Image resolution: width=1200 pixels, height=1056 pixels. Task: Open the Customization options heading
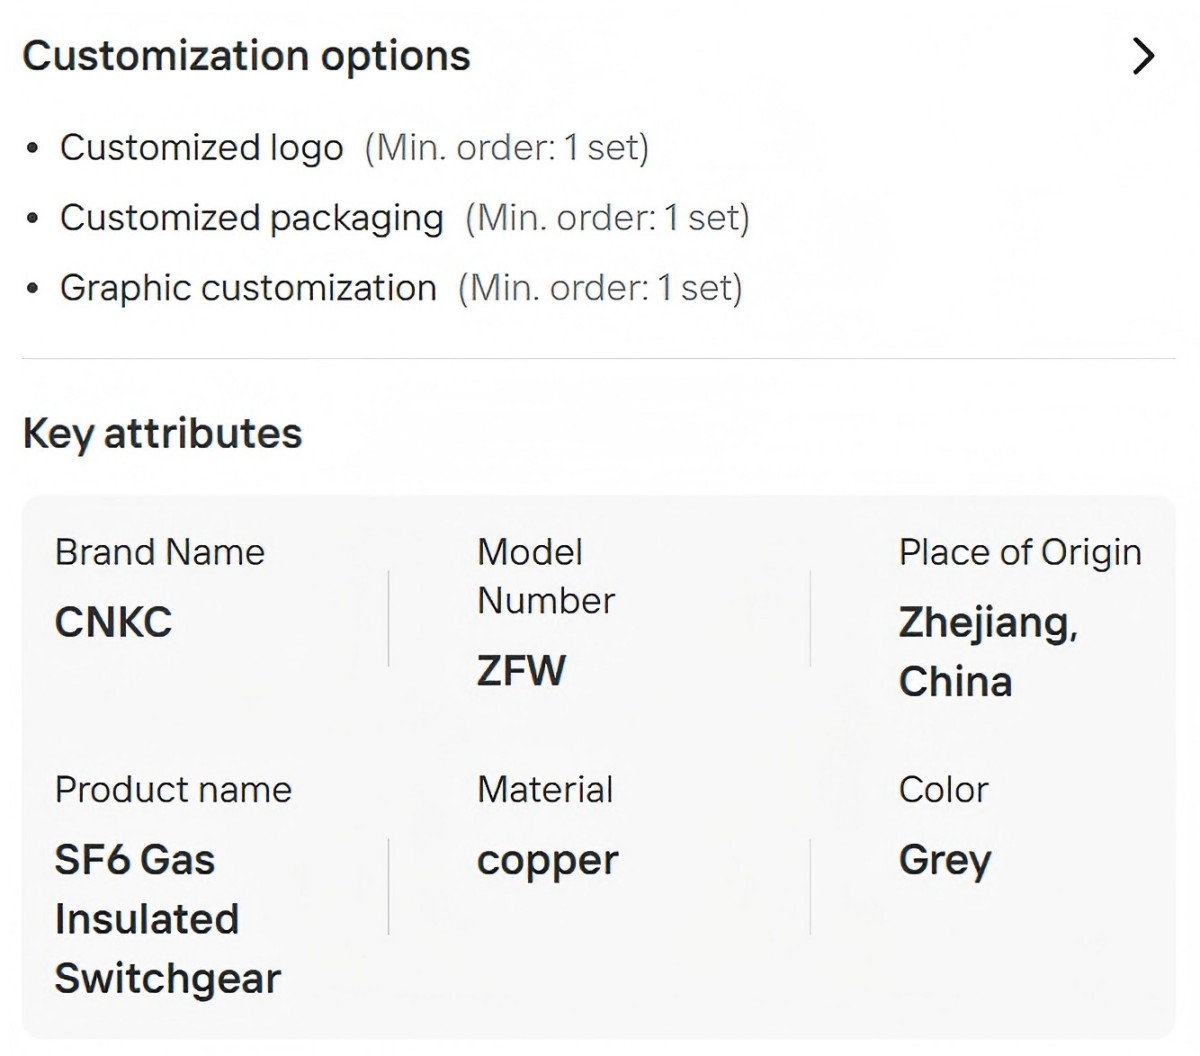246,56
